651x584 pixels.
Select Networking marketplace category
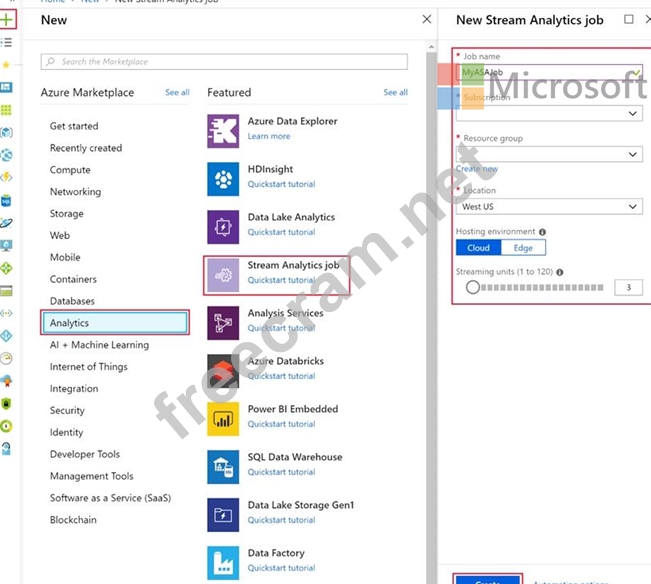tap(75, 192)
